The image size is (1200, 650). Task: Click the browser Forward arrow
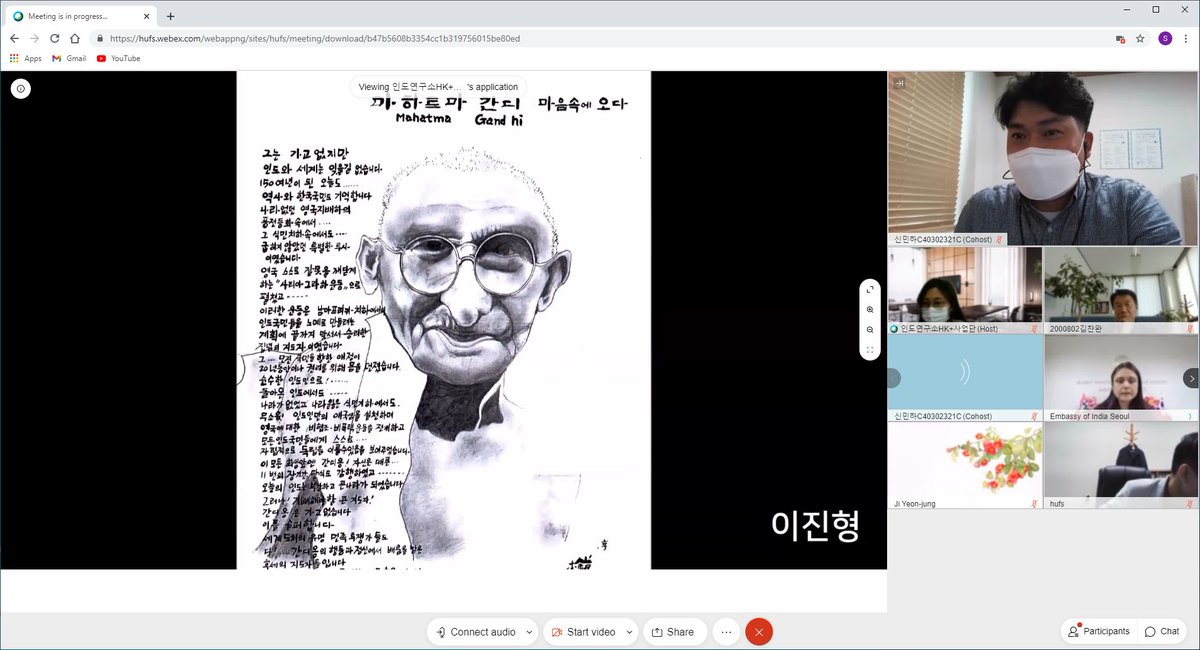34,38
